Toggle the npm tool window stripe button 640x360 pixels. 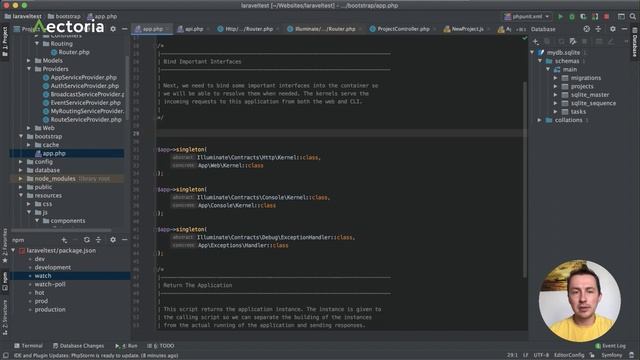pyautogui.click(x=5, y=282)
